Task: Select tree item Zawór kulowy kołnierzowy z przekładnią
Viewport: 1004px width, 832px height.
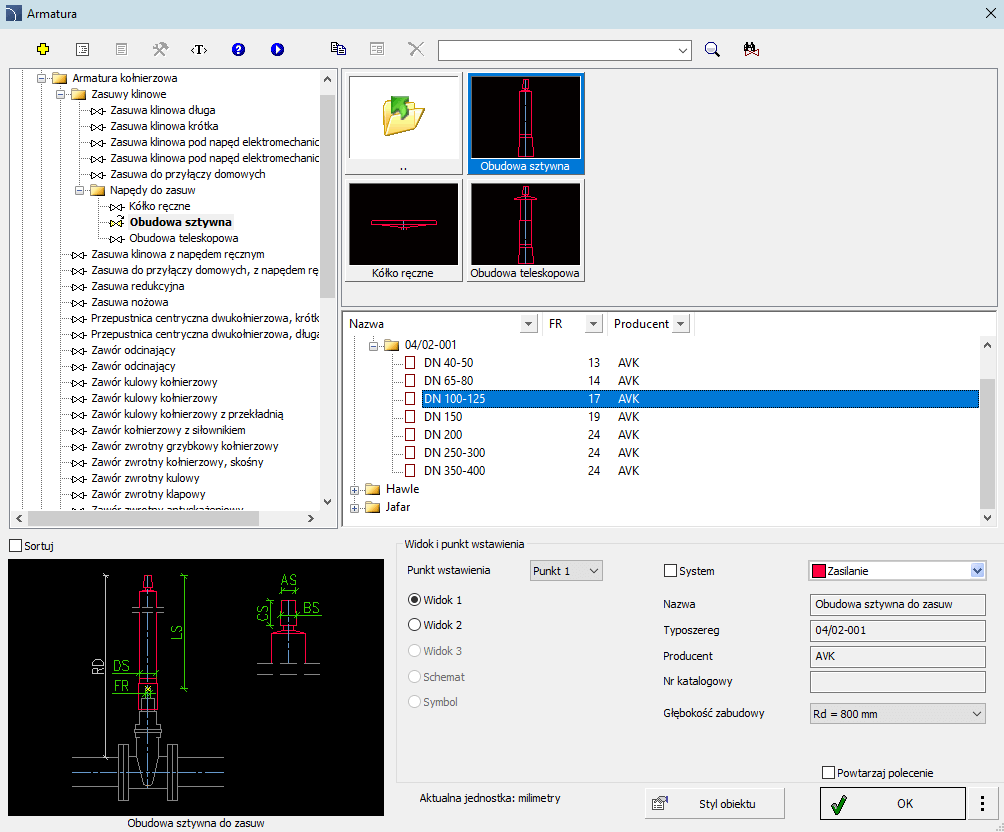Action: (x=187, y=414)
